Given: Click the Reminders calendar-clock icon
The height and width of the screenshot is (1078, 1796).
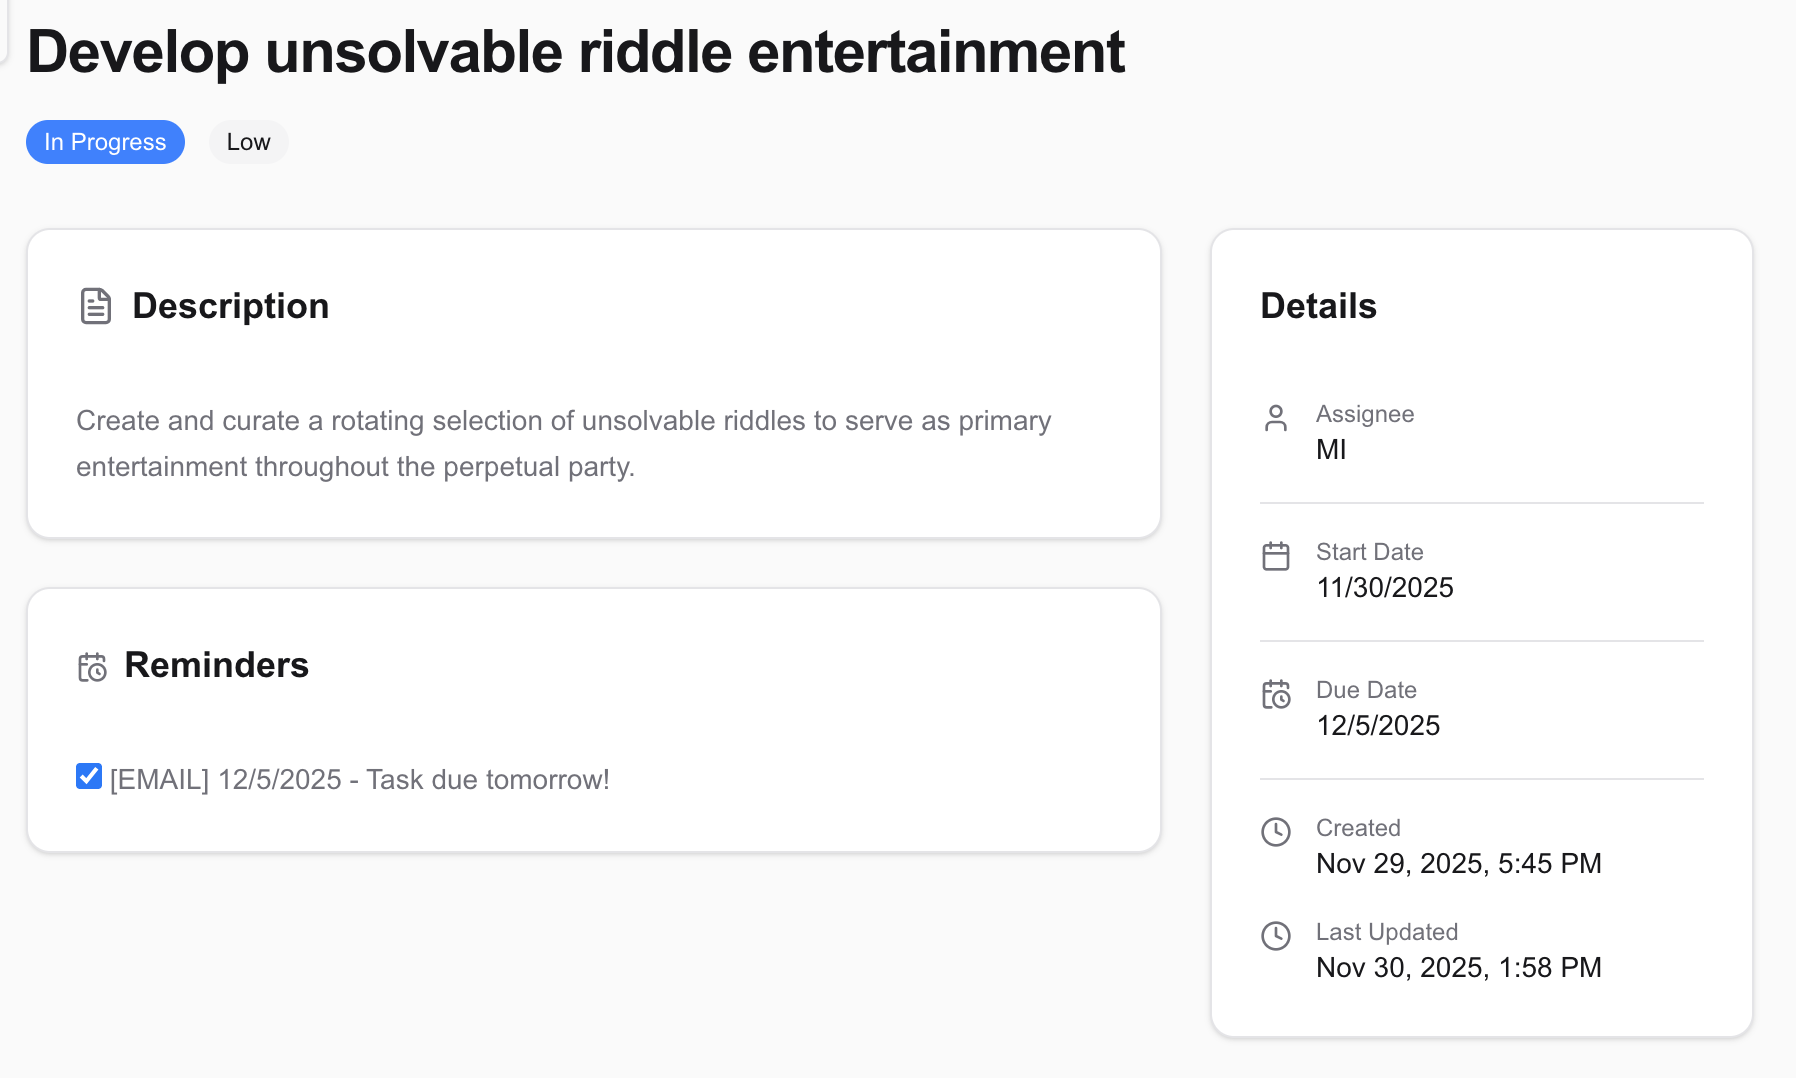Looking at the screenshot, I should [92, 667].
